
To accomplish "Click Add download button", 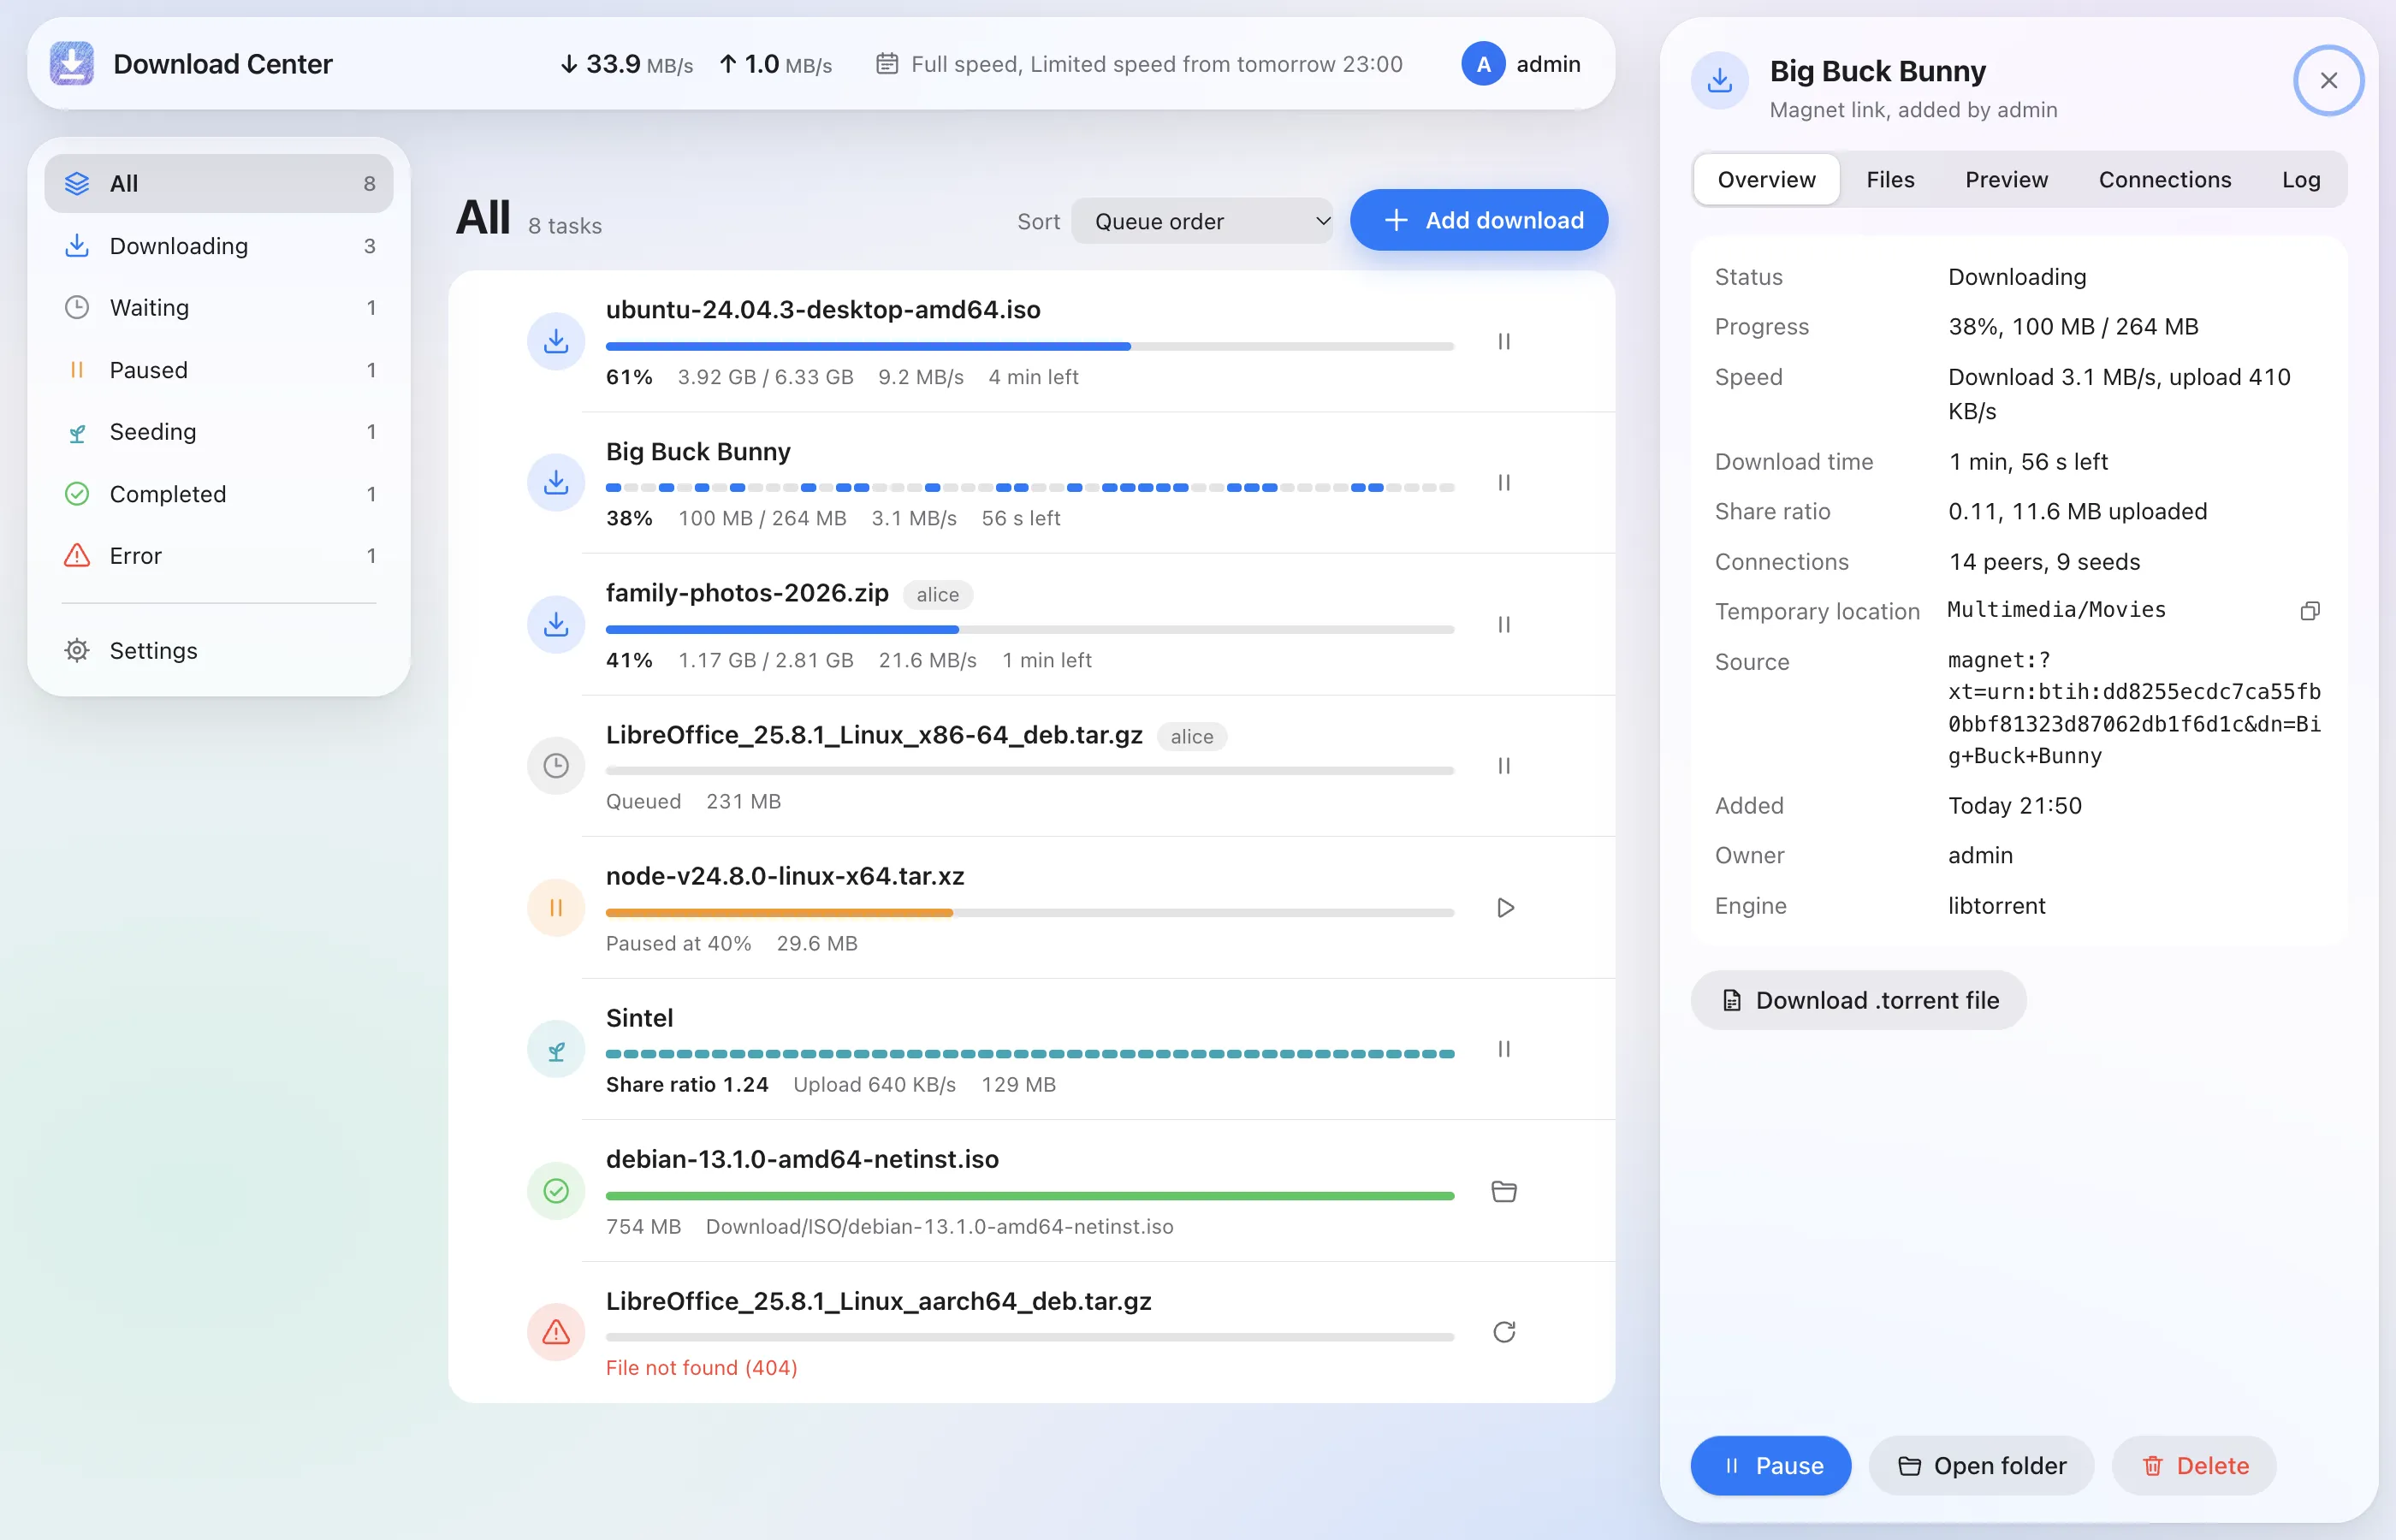I will pos(1478,220).
